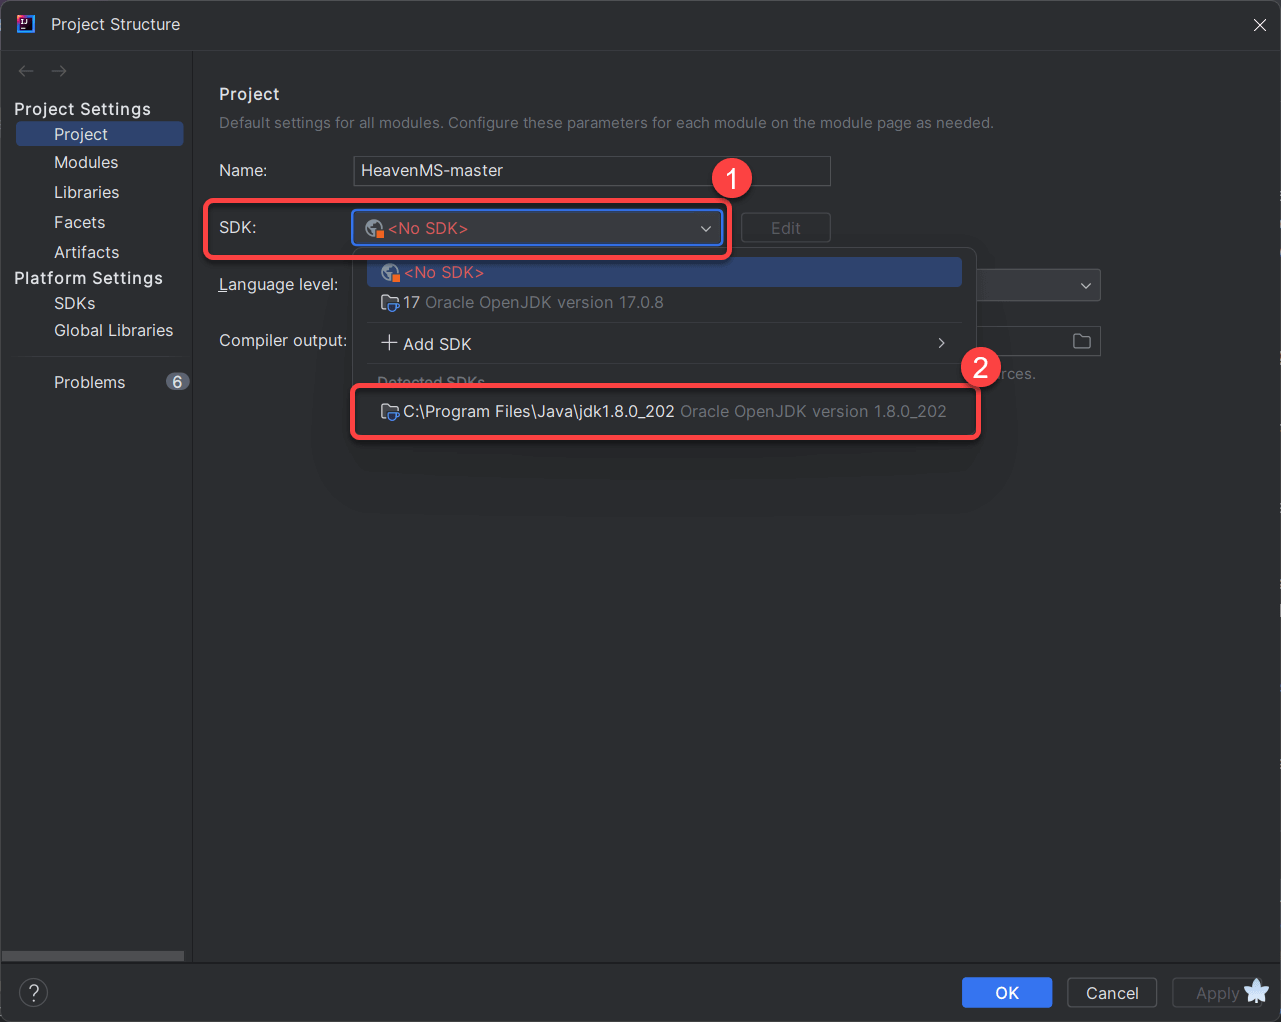Click the No SDK globe icon in dropdown list
This screenshot has height=1022, width=1281.
pyautogui.click(x=390, y=272)
